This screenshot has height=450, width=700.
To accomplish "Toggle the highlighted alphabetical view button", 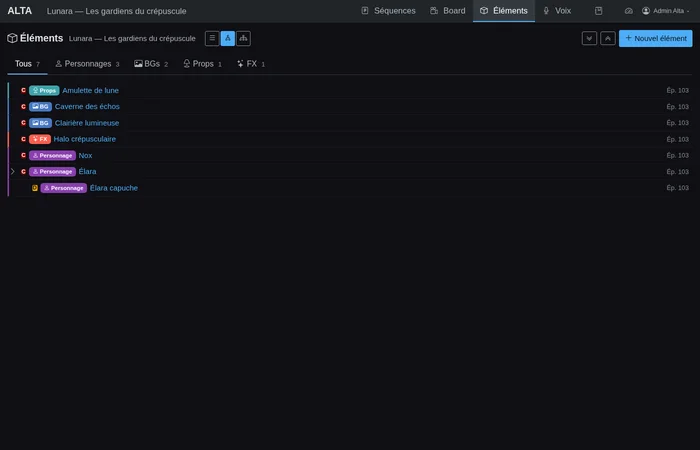I will point(228,39).
